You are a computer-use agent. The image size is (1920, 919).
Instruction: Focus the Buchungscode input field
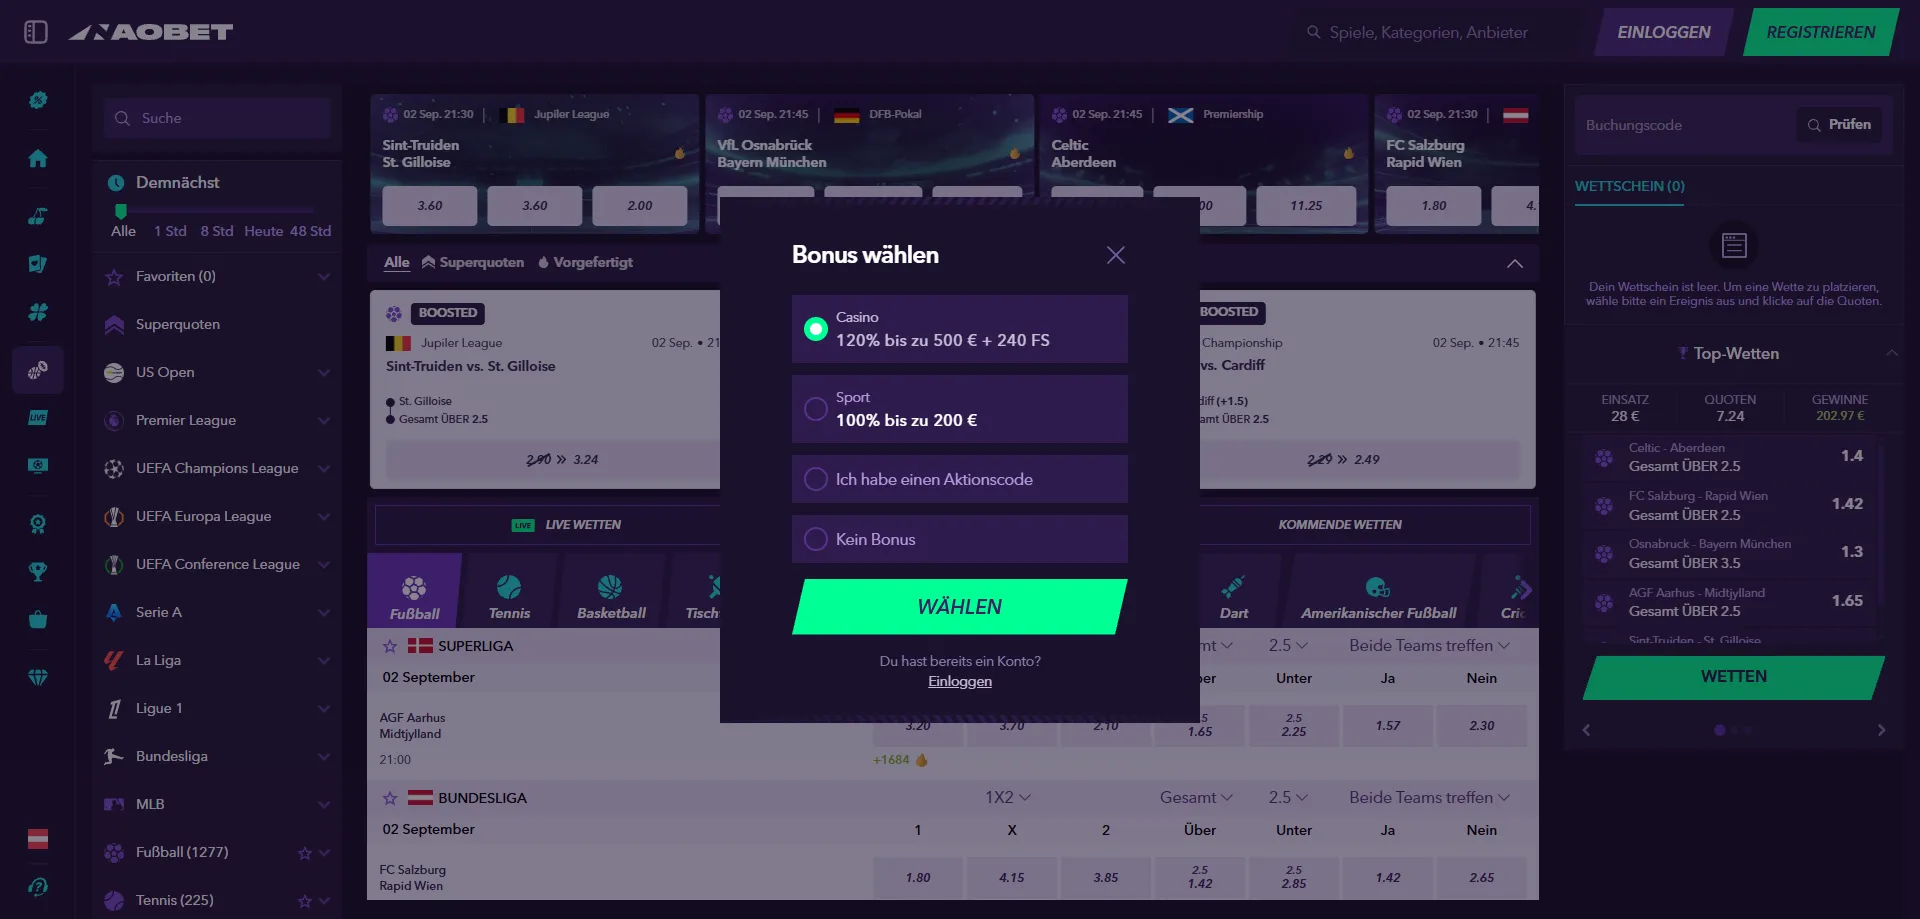pos(1684,125)
